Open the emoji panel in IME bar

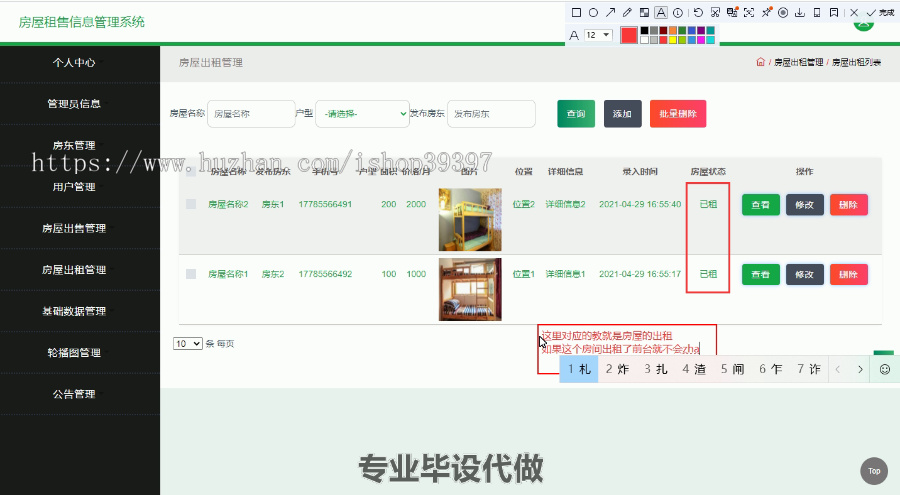885,369
